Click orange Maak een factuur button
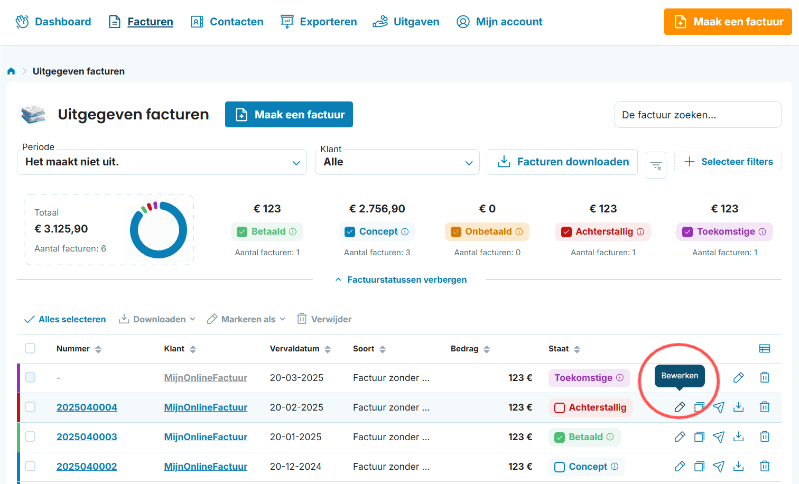Viewport: 799px width, 484px height. click(728, 22)
